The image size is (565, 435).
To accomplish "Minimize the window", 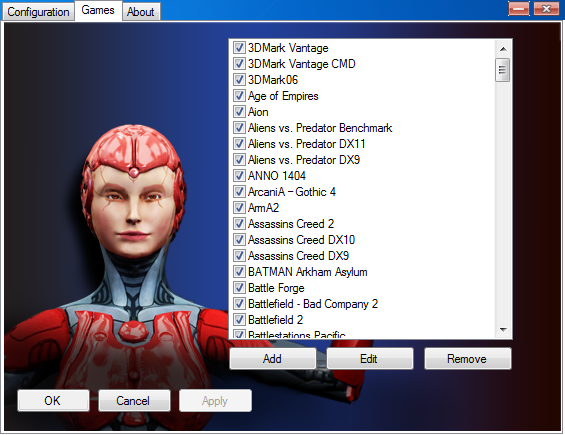I will 519,9.
